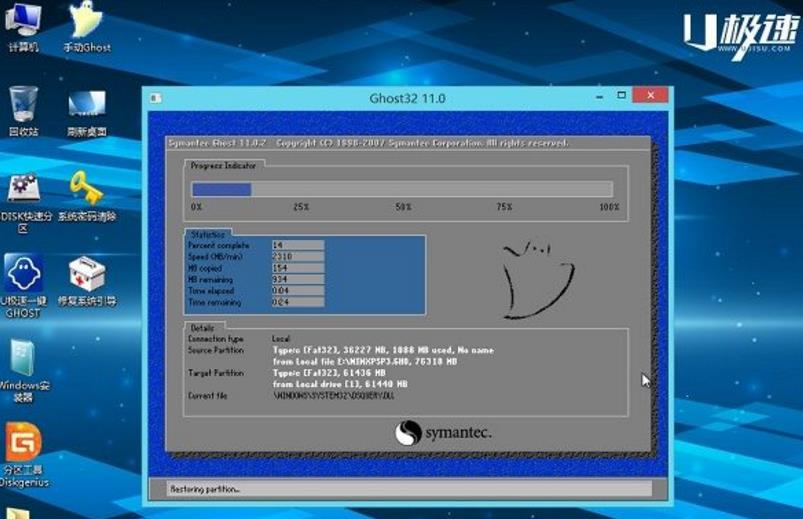Viewport: 803px width, 519px height.
Task: Click the source file WINXPSP3.GHO line
Action: pyautogui.click(x=365, y=362)
